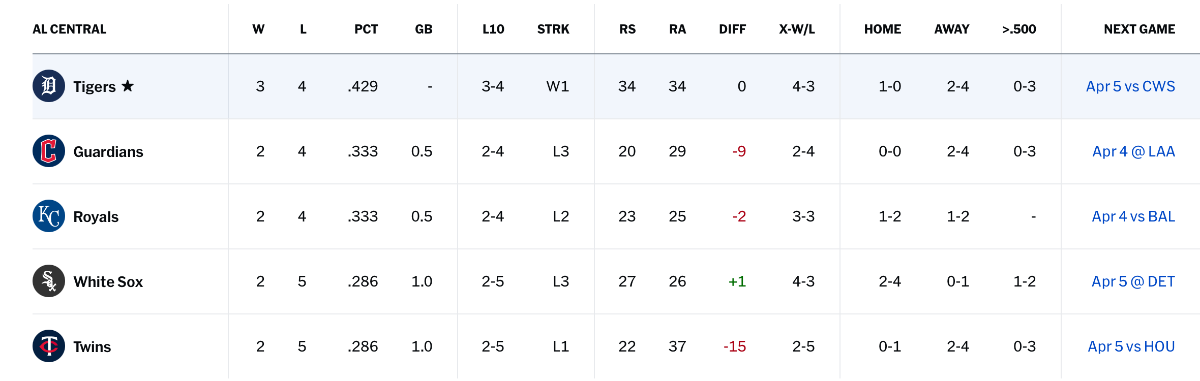
Task: Open the Apr 5 vs HOU game link
Action: (x=1131, y=347)
